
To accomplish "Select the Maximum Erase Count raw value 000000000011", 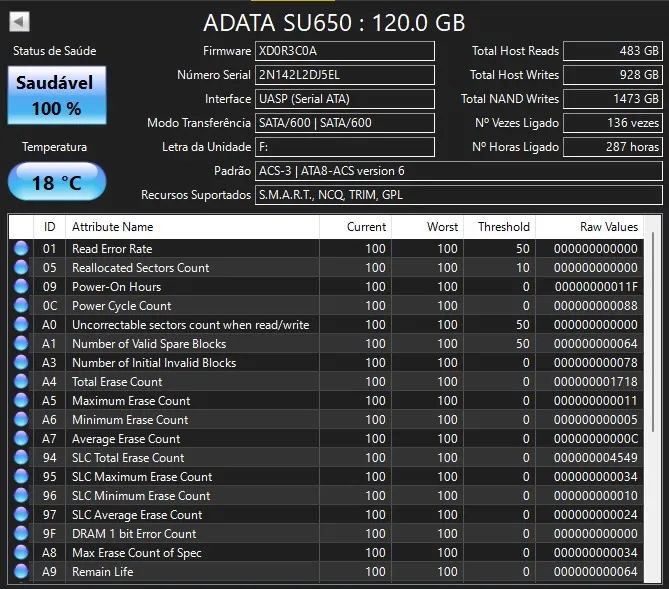I will [x=596, y=401].
